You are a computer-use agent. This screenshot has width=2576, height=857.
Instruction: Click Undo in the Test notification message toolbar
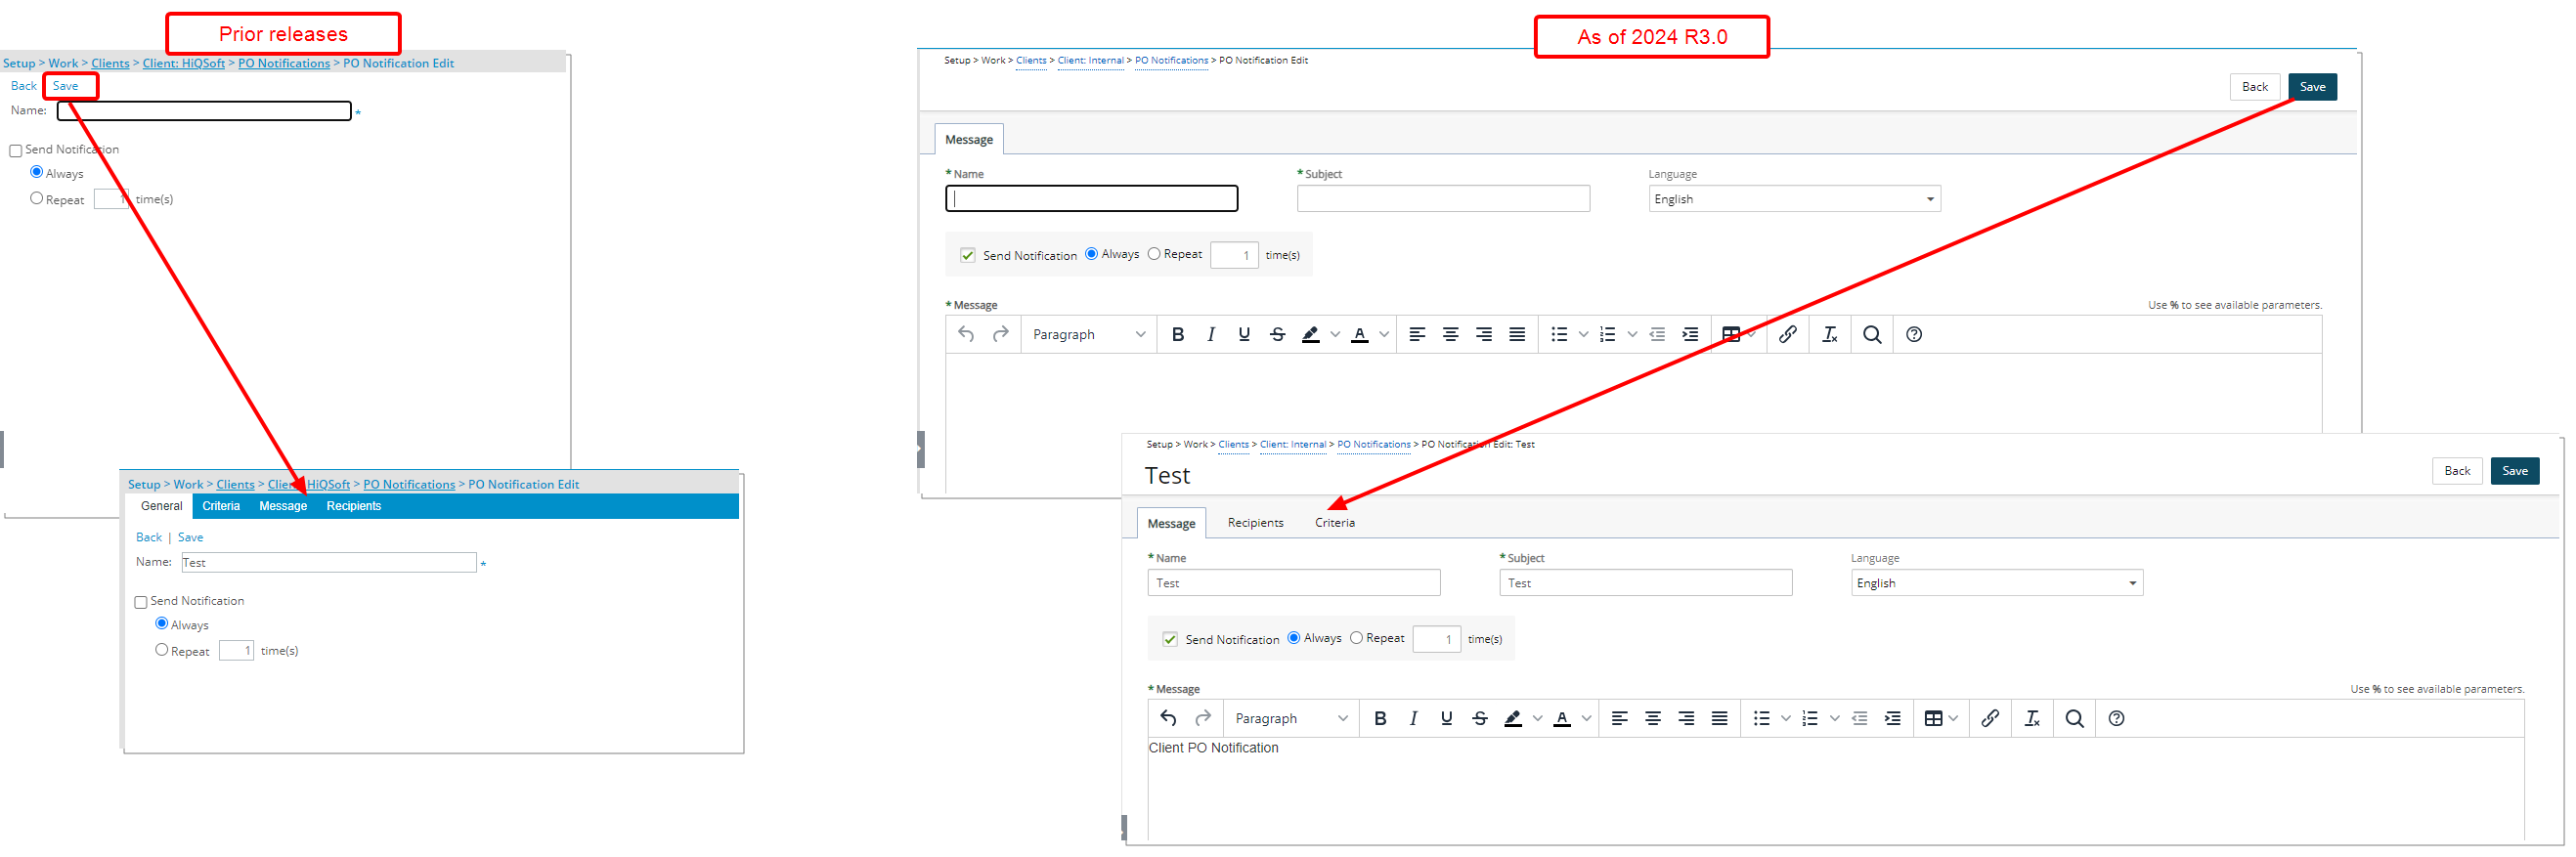pyautogui.click(x=1168, y=718)
